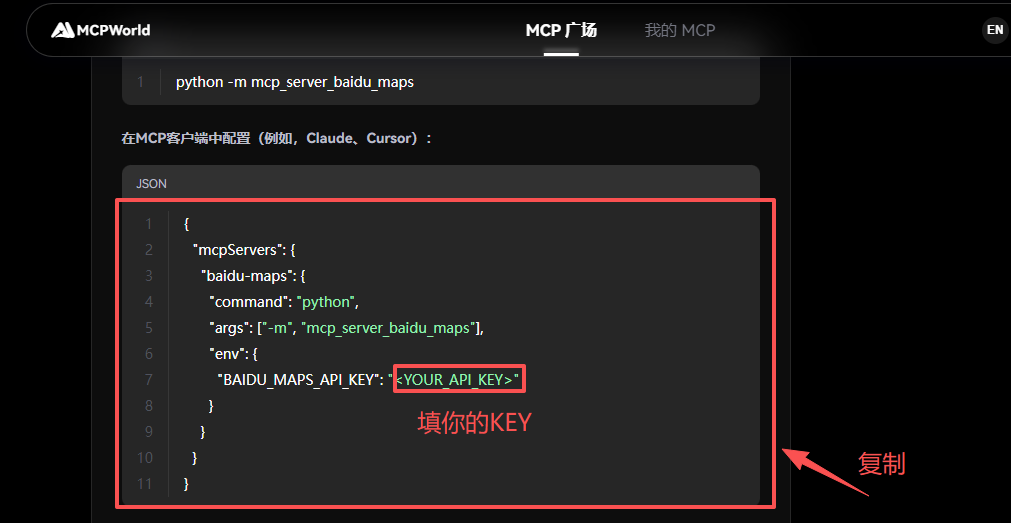The width and height of the screenshot is (1011, 523).
Task: Open the 我的 MCP tab
Action: pyautogui.click(x=680, y=30)
